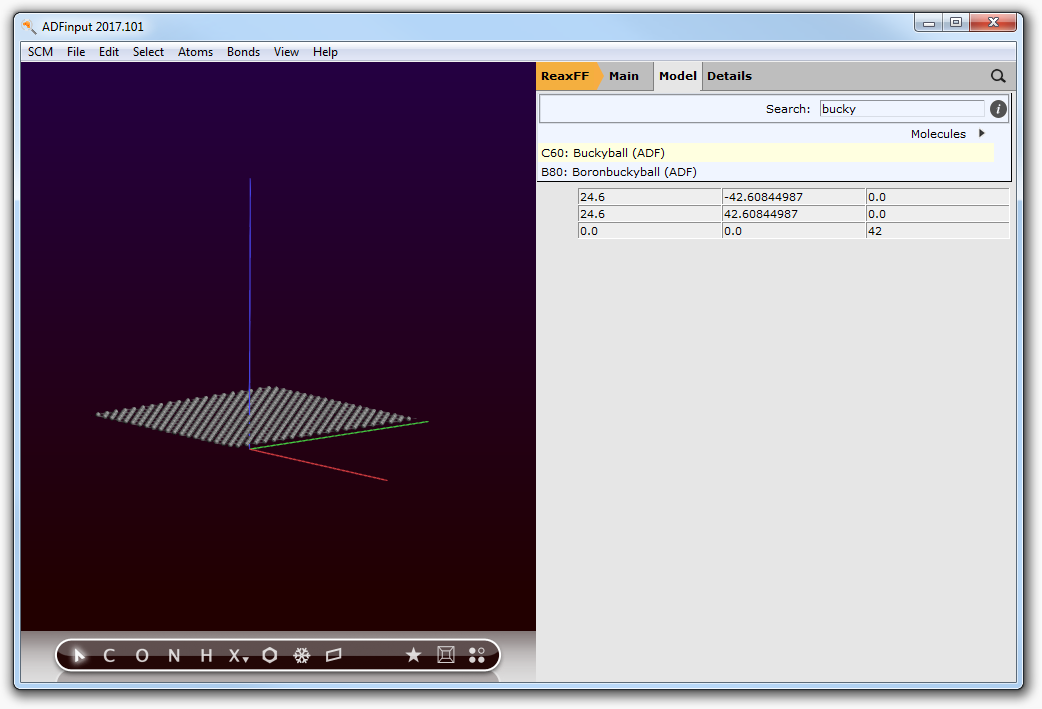Click the ADFinput title bar app icon

click(29, 27)
